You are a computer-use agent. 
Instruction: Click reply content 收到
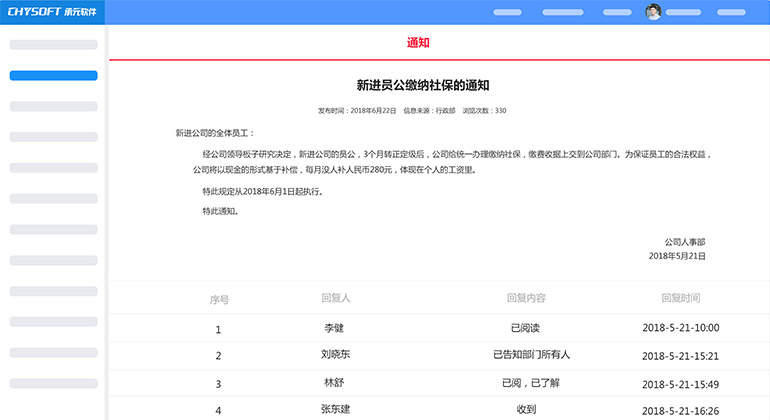[526, 409]
